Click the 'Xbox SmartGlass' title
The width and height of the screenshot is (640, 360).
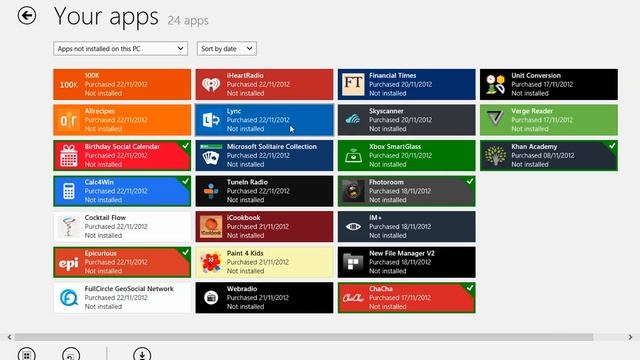[395, 147]
